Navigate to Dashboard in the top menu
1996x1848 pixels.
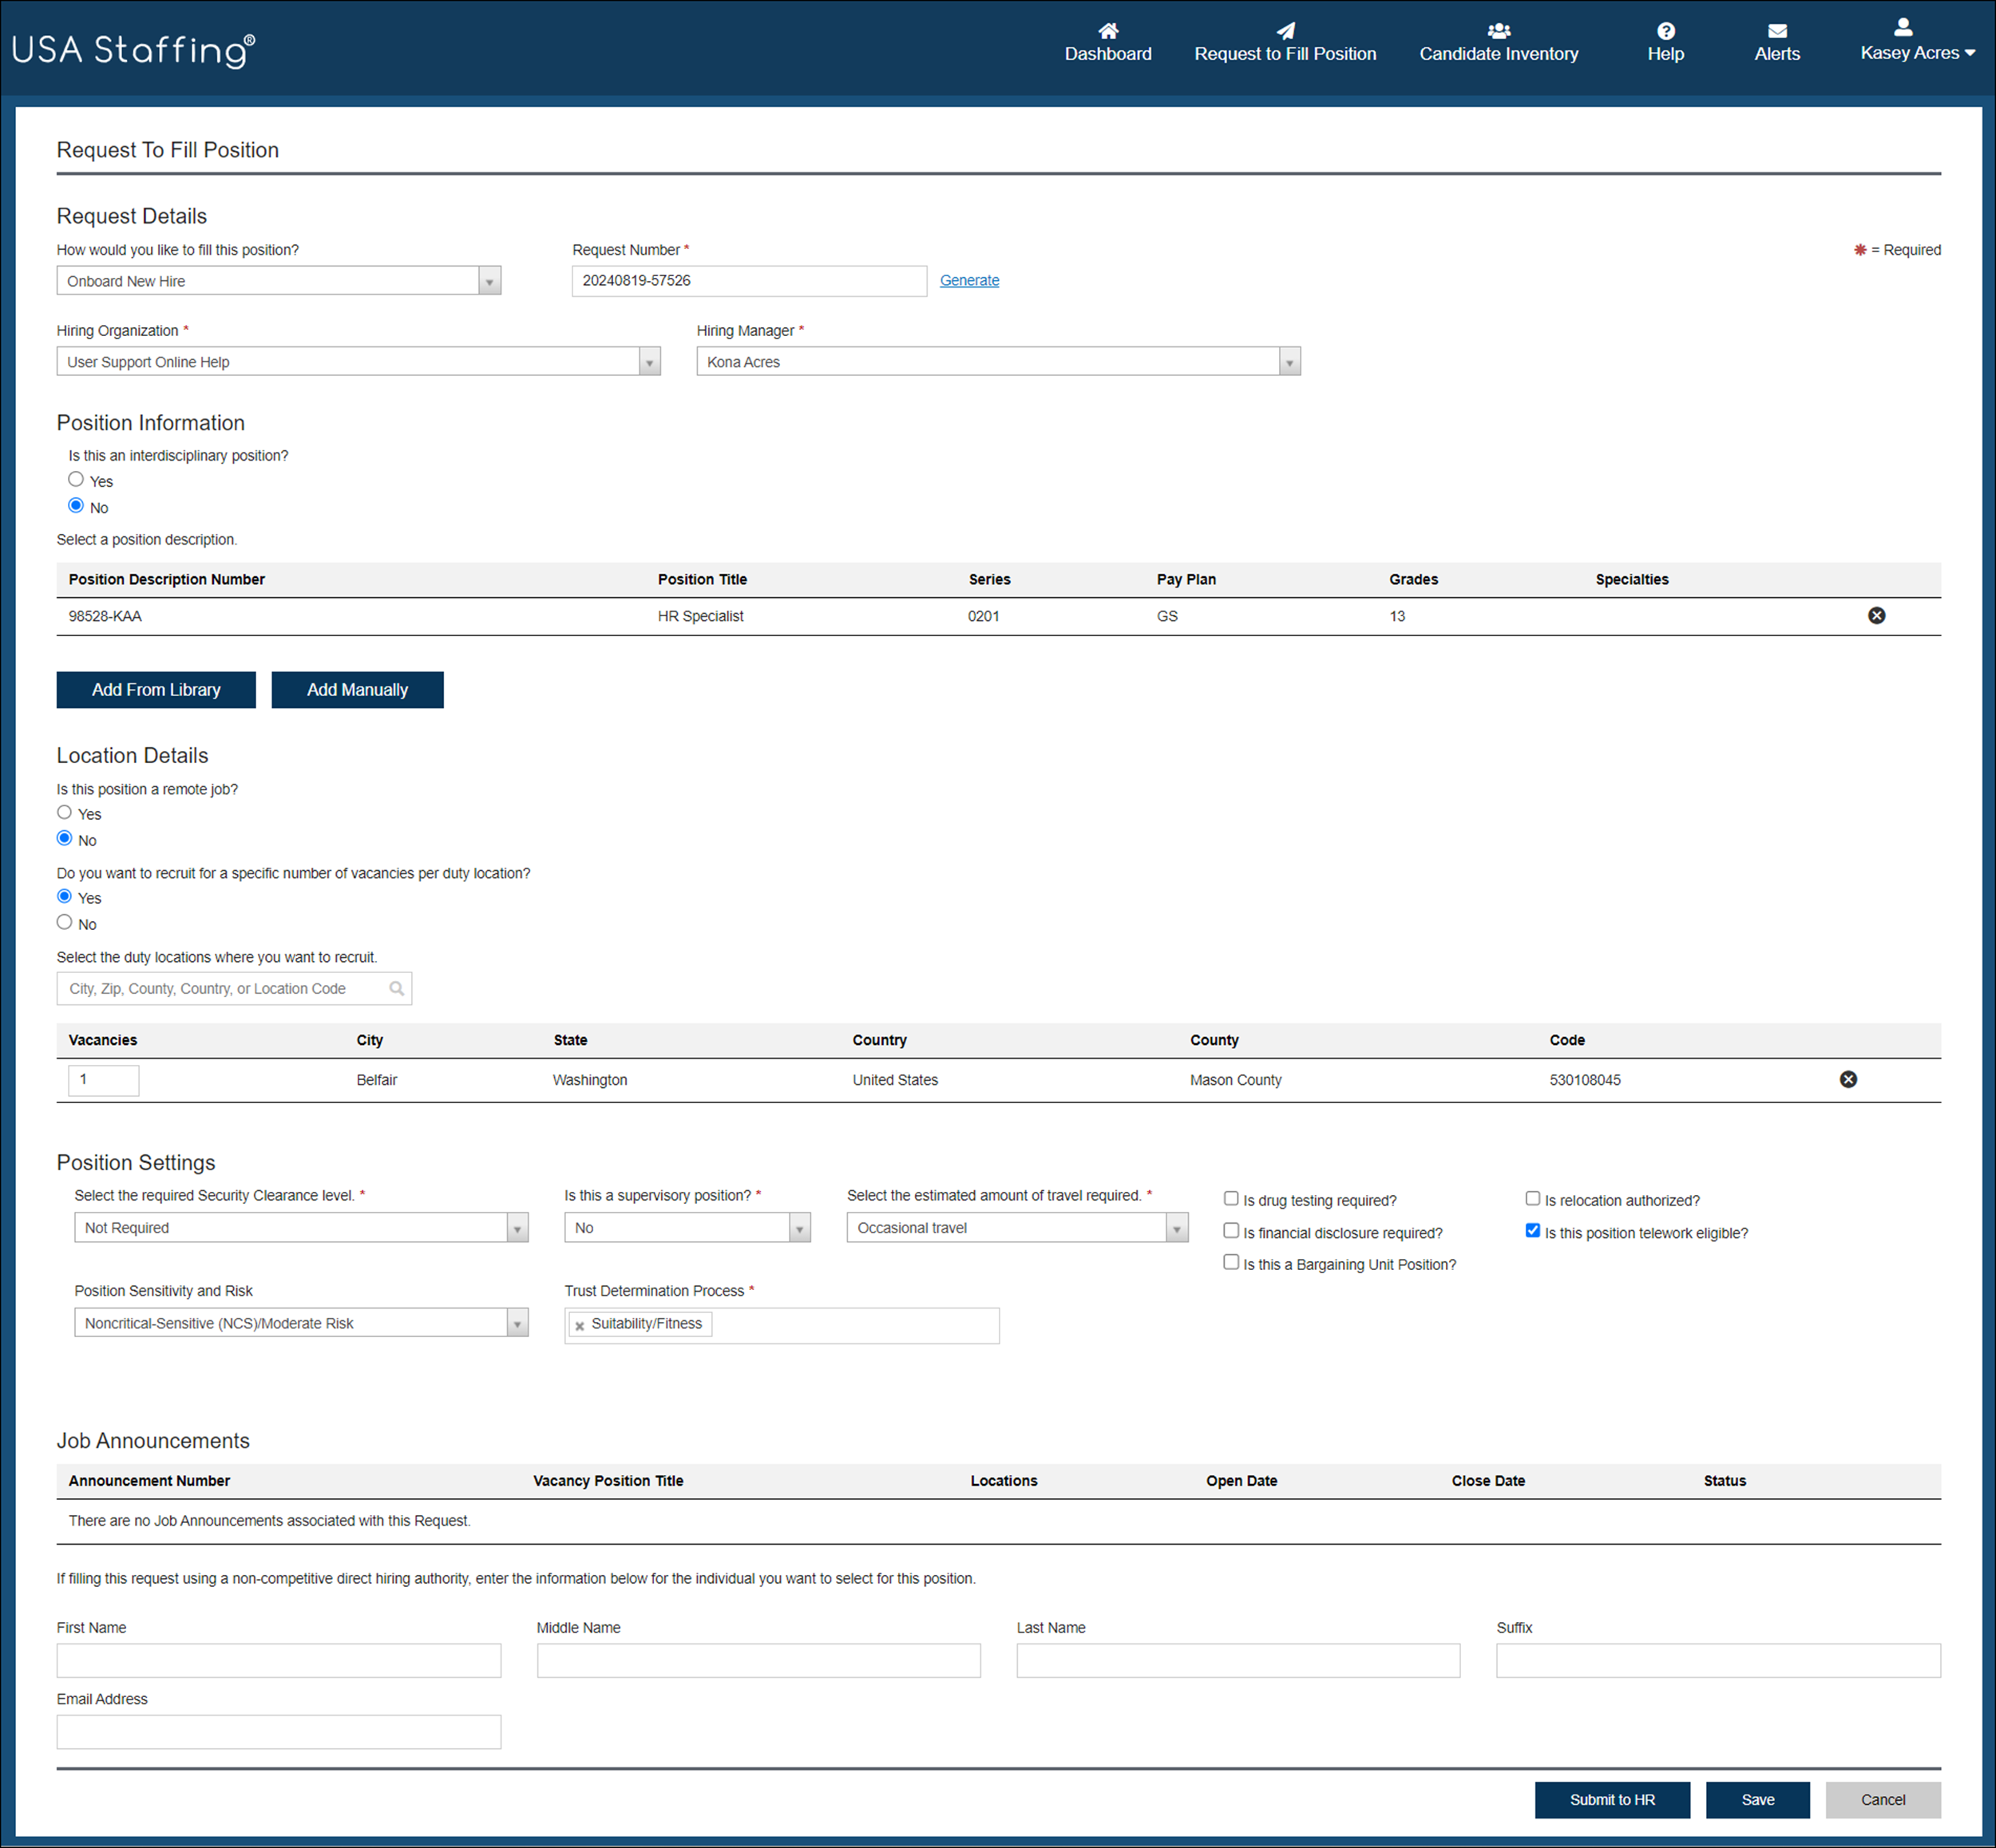(x=1107, y=54)
